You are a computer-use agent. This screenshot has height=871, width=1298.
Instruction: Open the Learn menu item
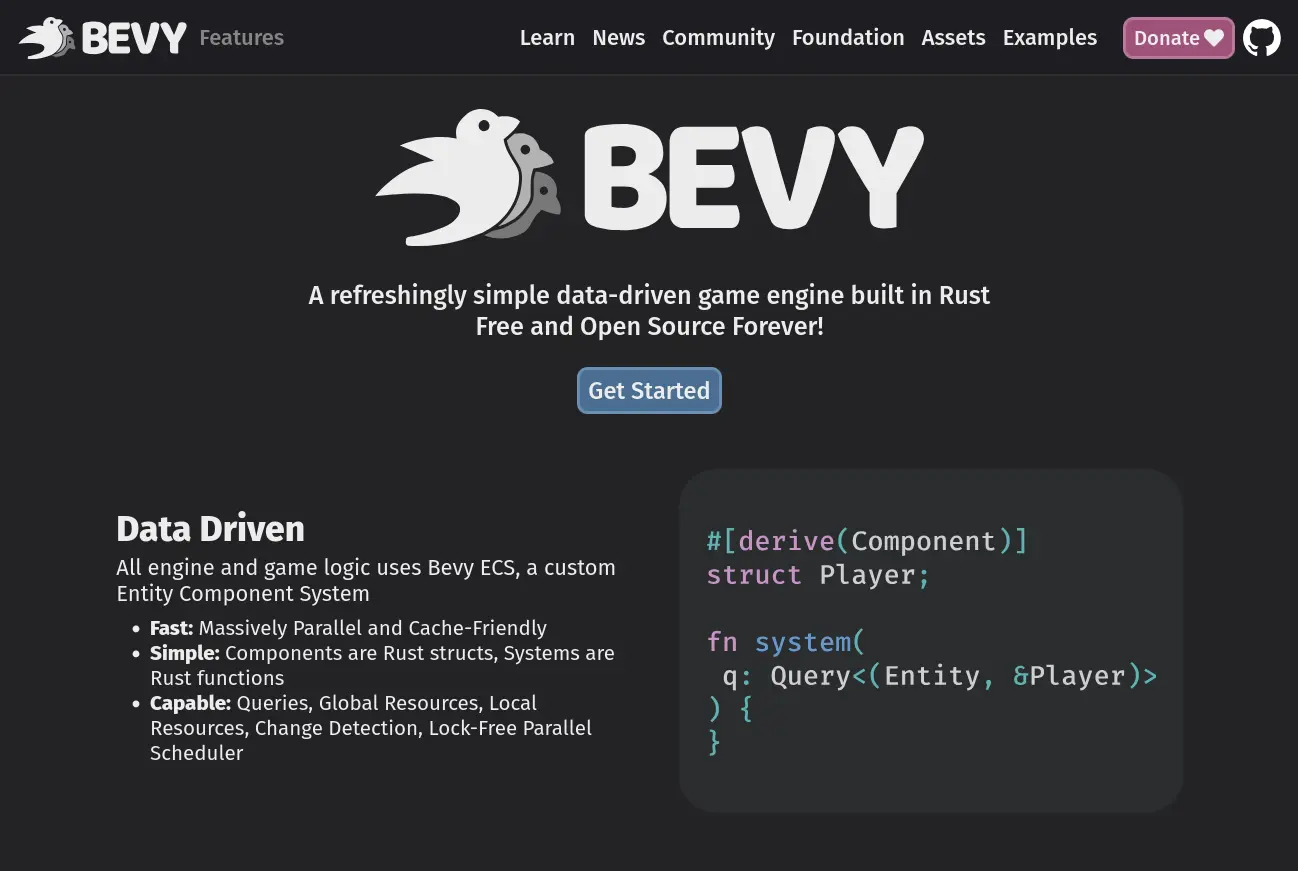point(547,38)
